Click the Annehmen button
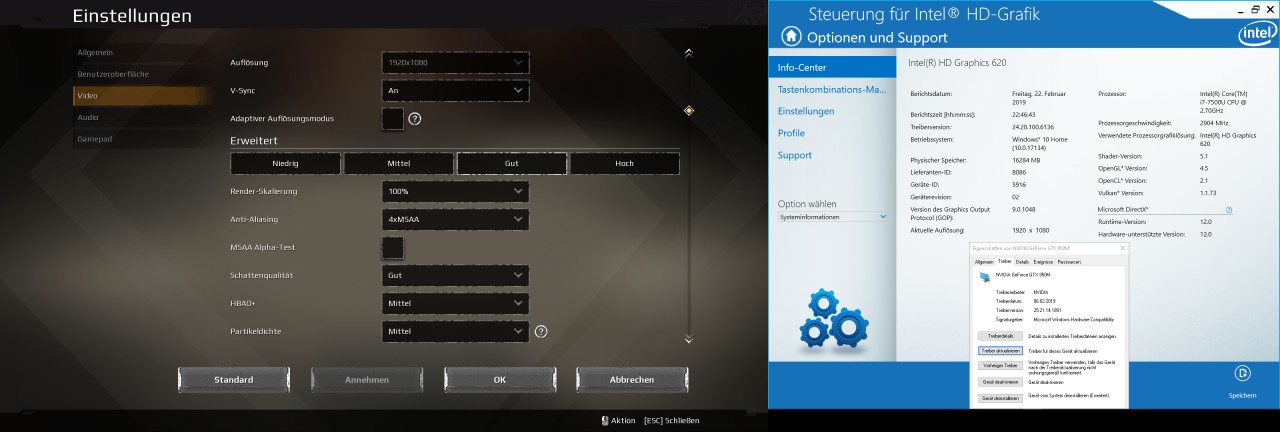1280x432 pixels. pos(366,380)
